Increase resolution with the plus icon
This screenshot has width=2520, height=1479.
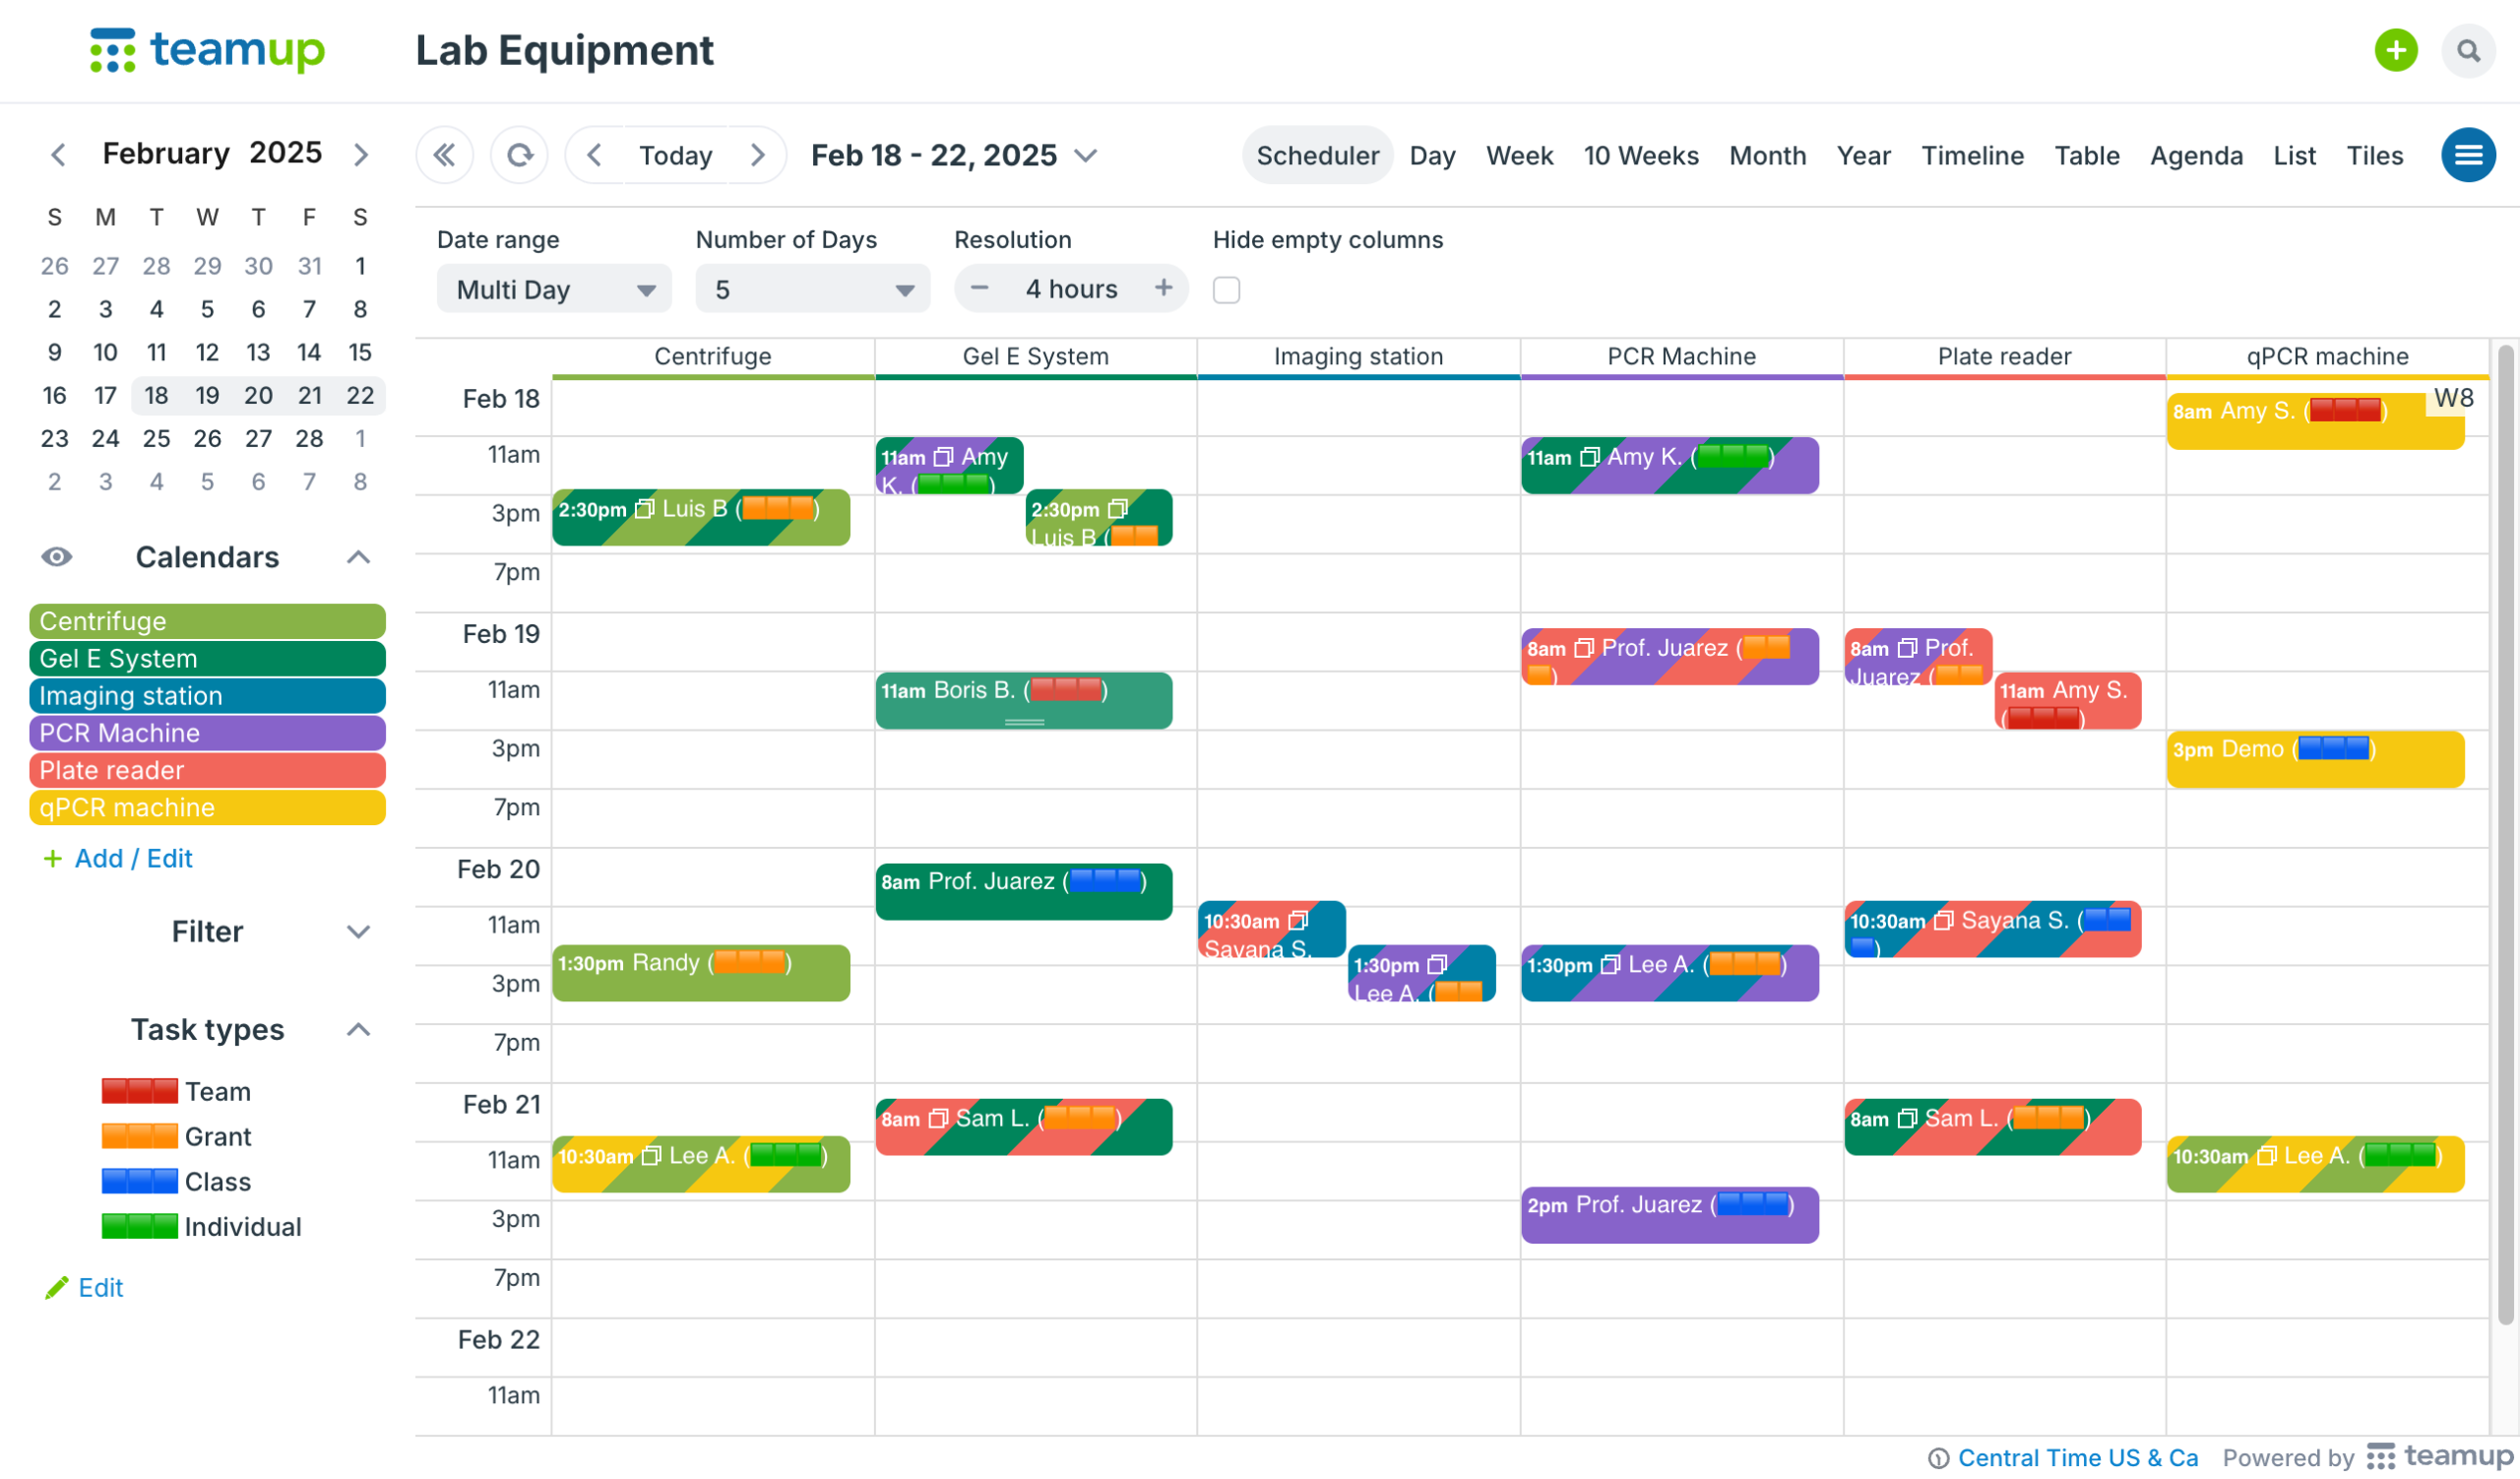pos(1163,288)
